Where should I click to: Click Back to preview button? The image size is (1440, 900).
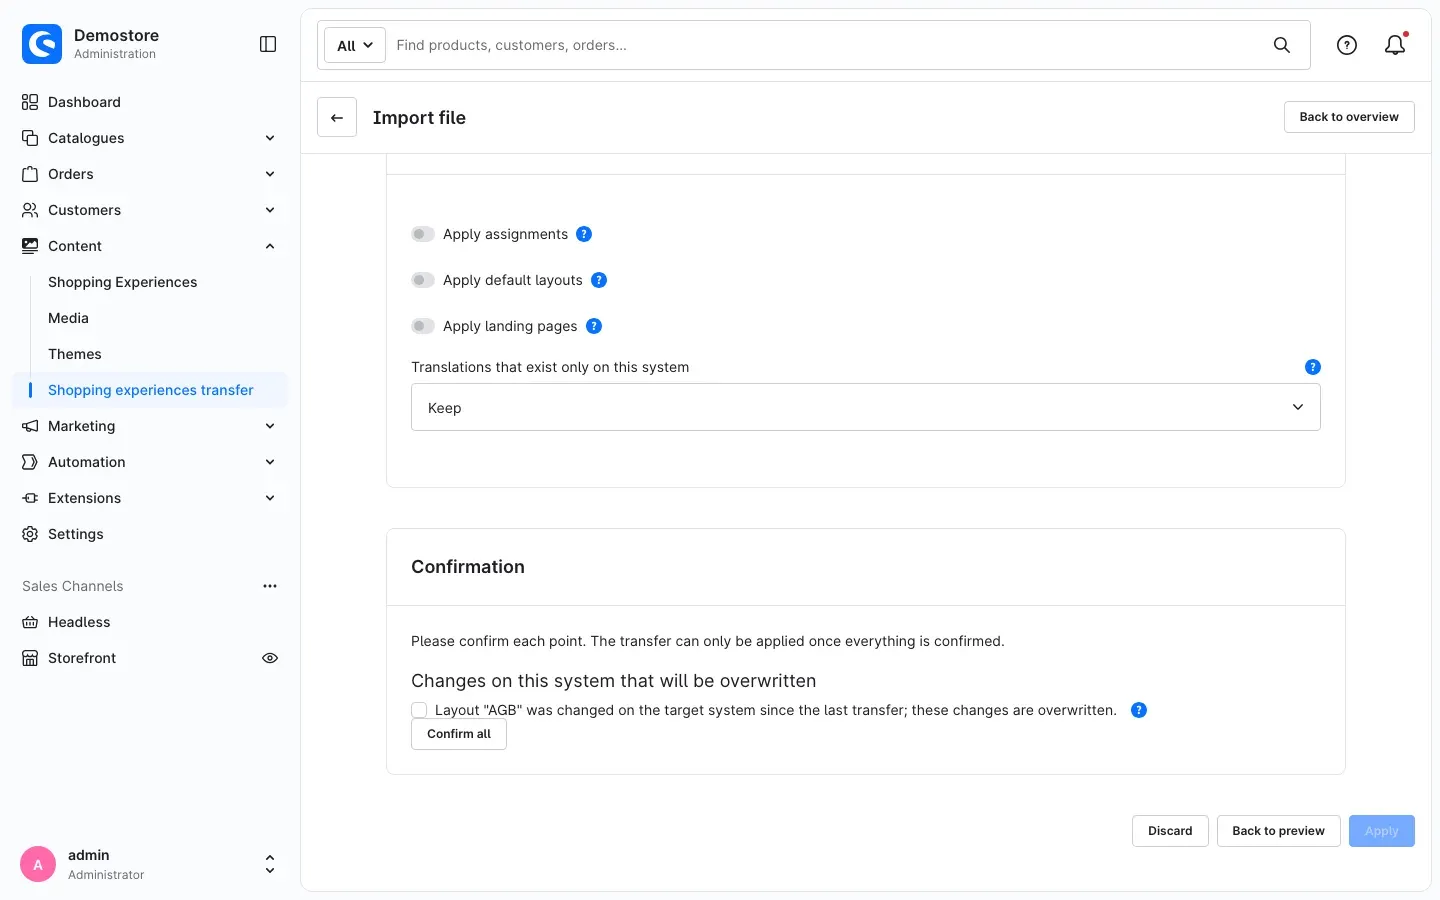pos(1278,831)
